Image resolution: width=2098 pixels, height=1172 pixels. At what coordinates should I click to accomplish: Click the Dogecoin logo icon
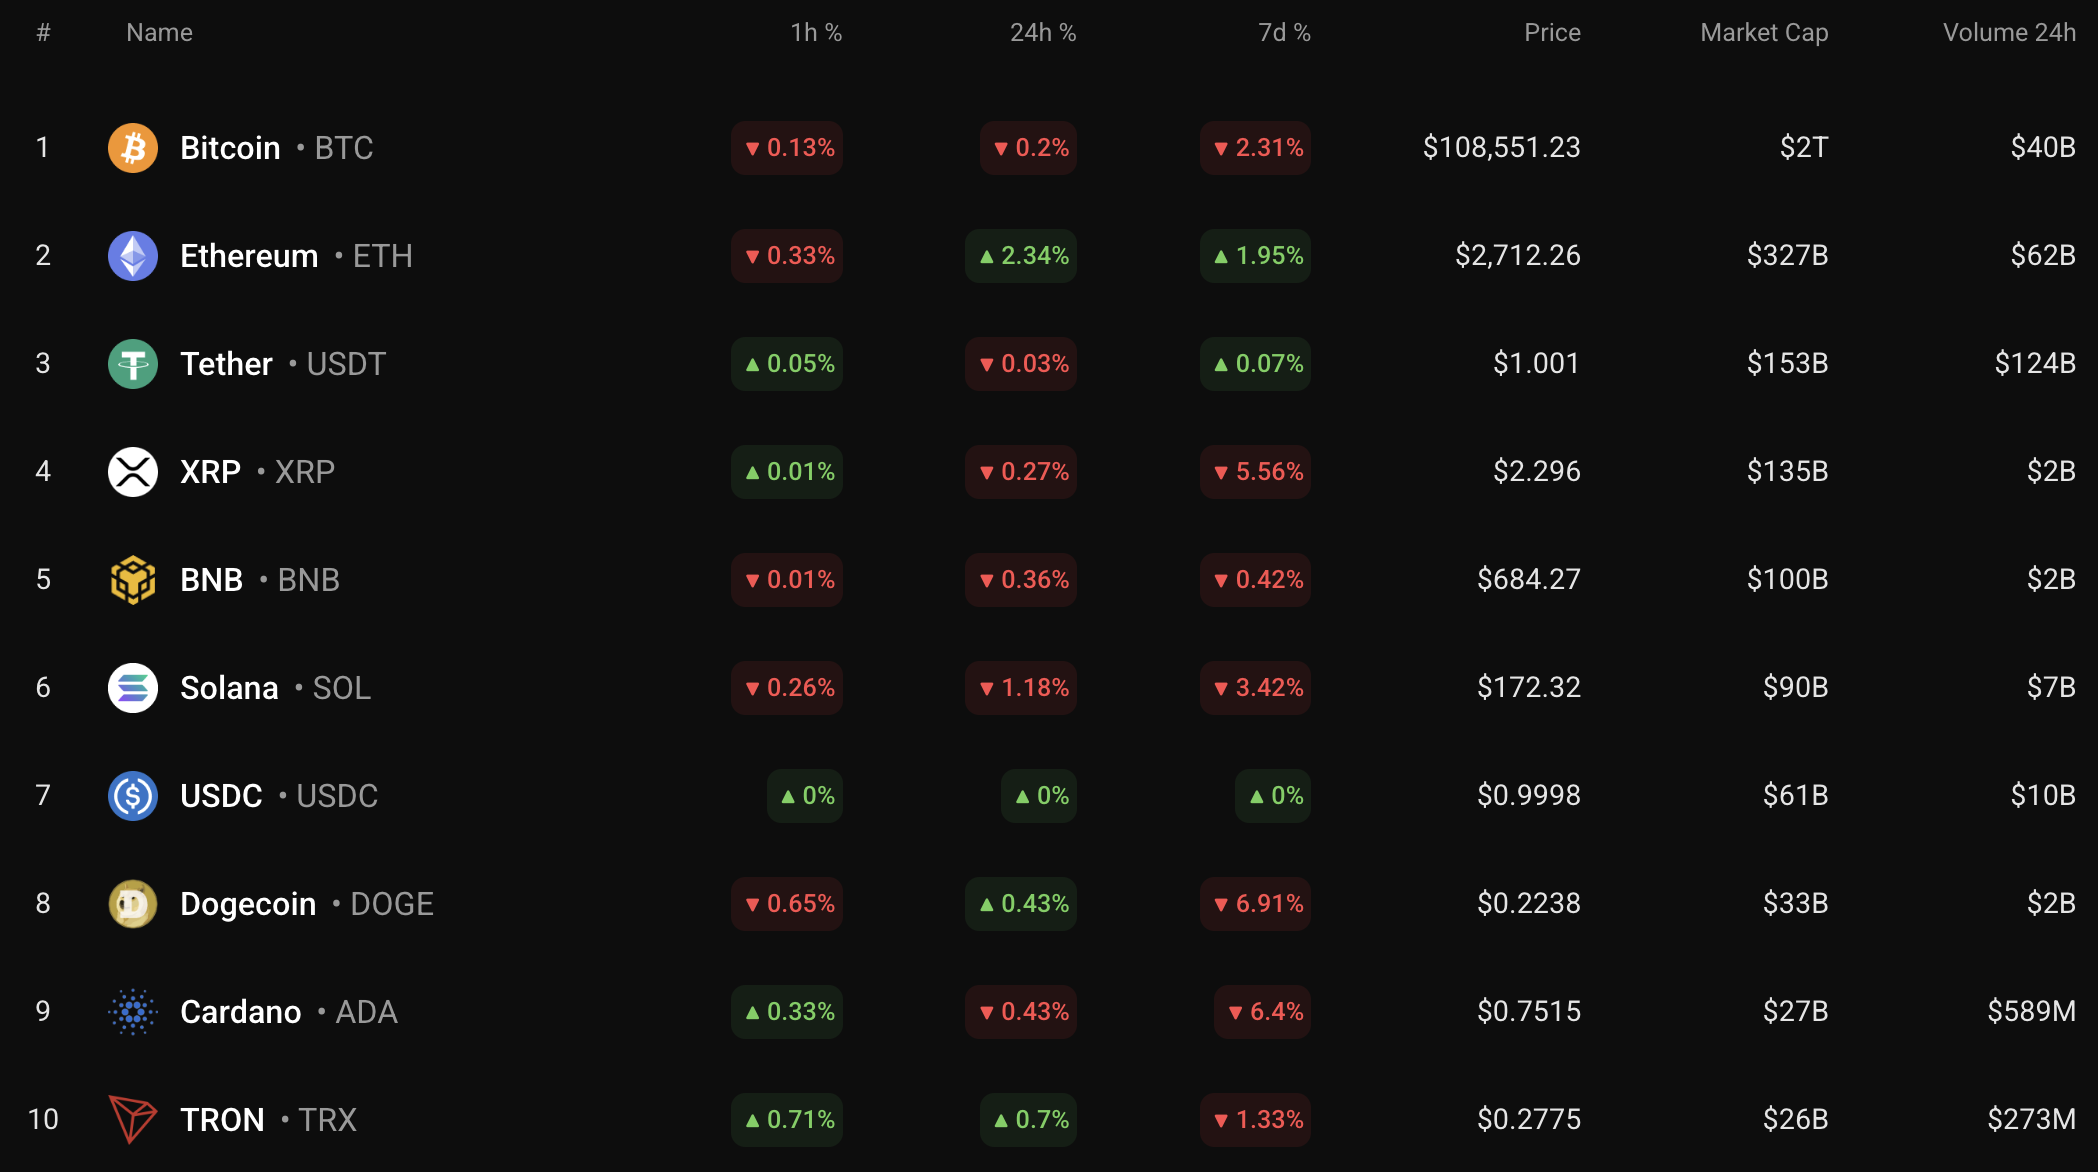pos(133,904)
